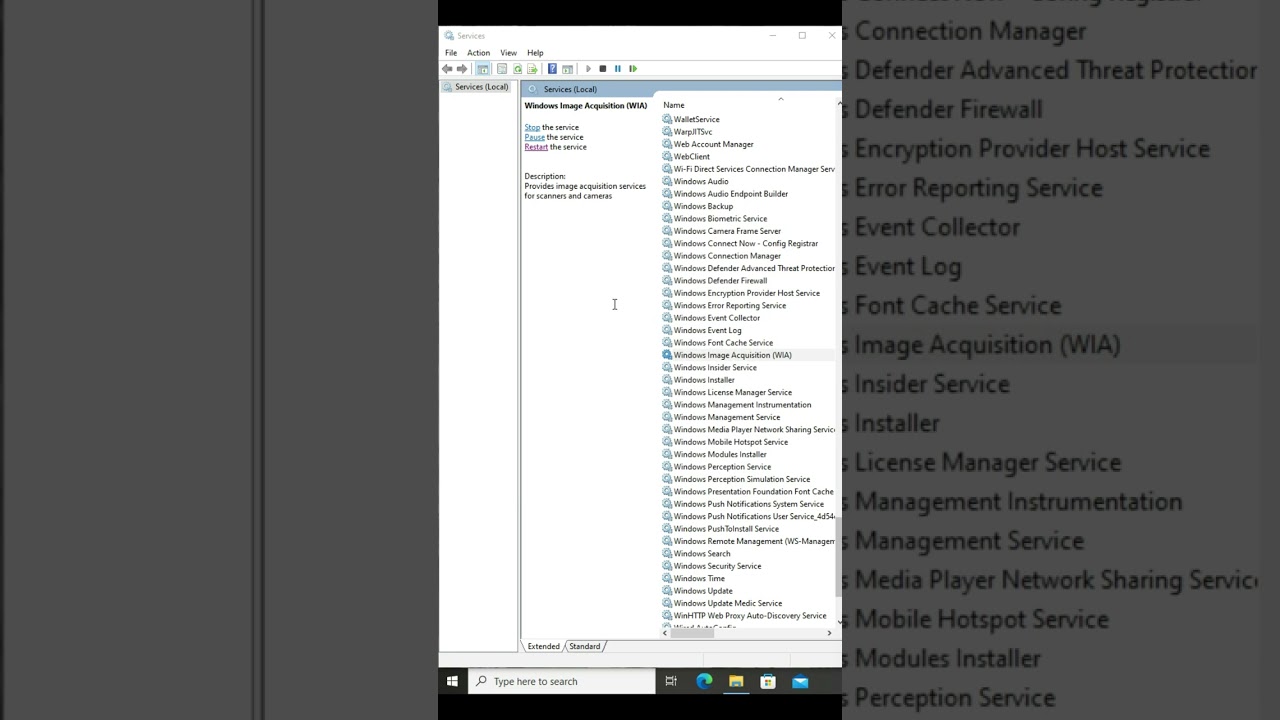1280x720 pixels.
Task: Open the Action menu
Action: click(478, 53)
